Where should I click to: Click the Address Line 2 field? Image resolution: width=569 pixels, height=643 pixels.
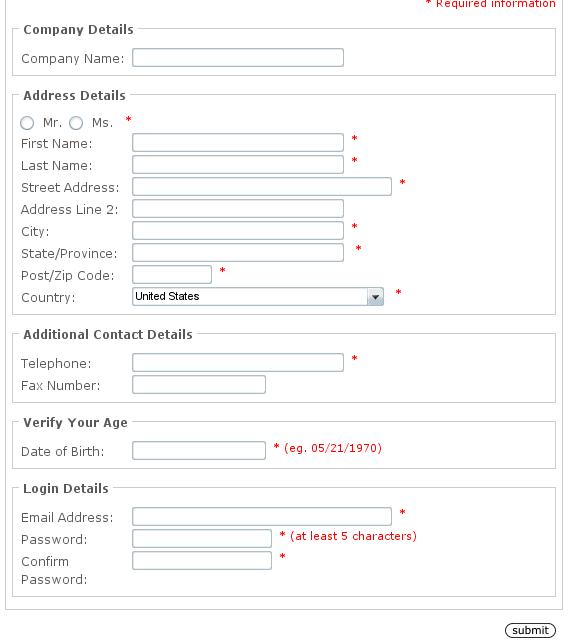[238, 208]
